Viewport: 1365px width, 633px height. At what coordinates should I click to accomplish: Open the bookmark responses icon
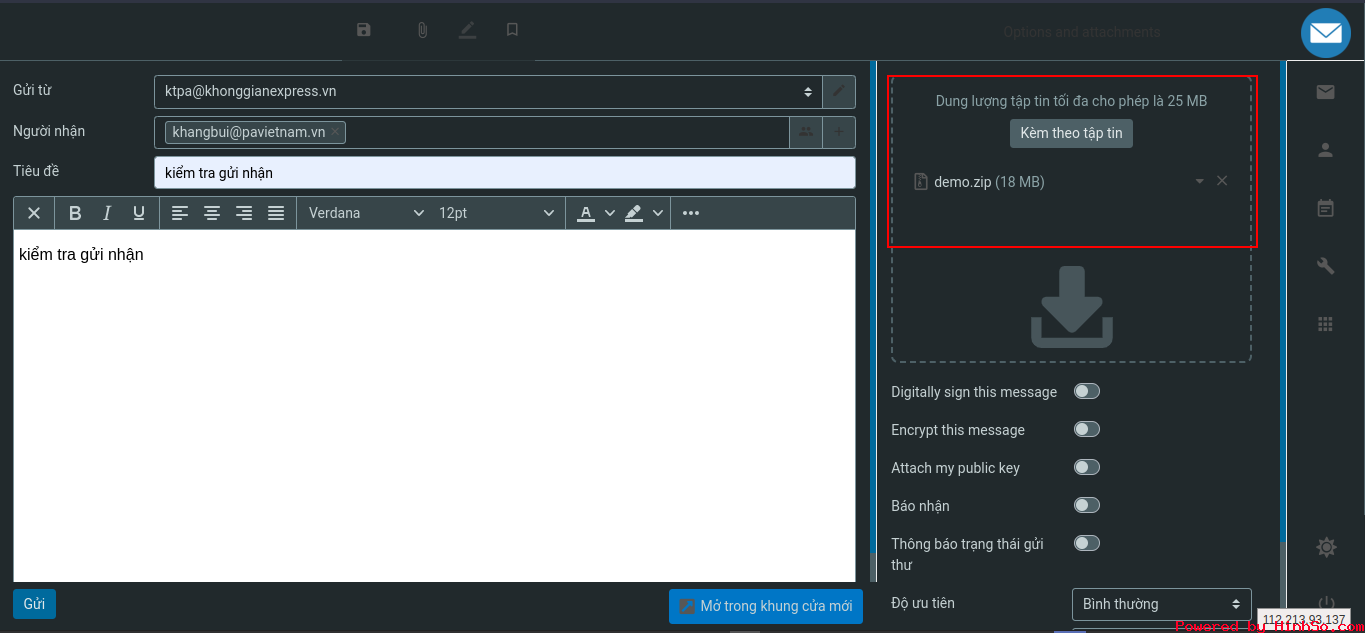click(x=512, y=30)
